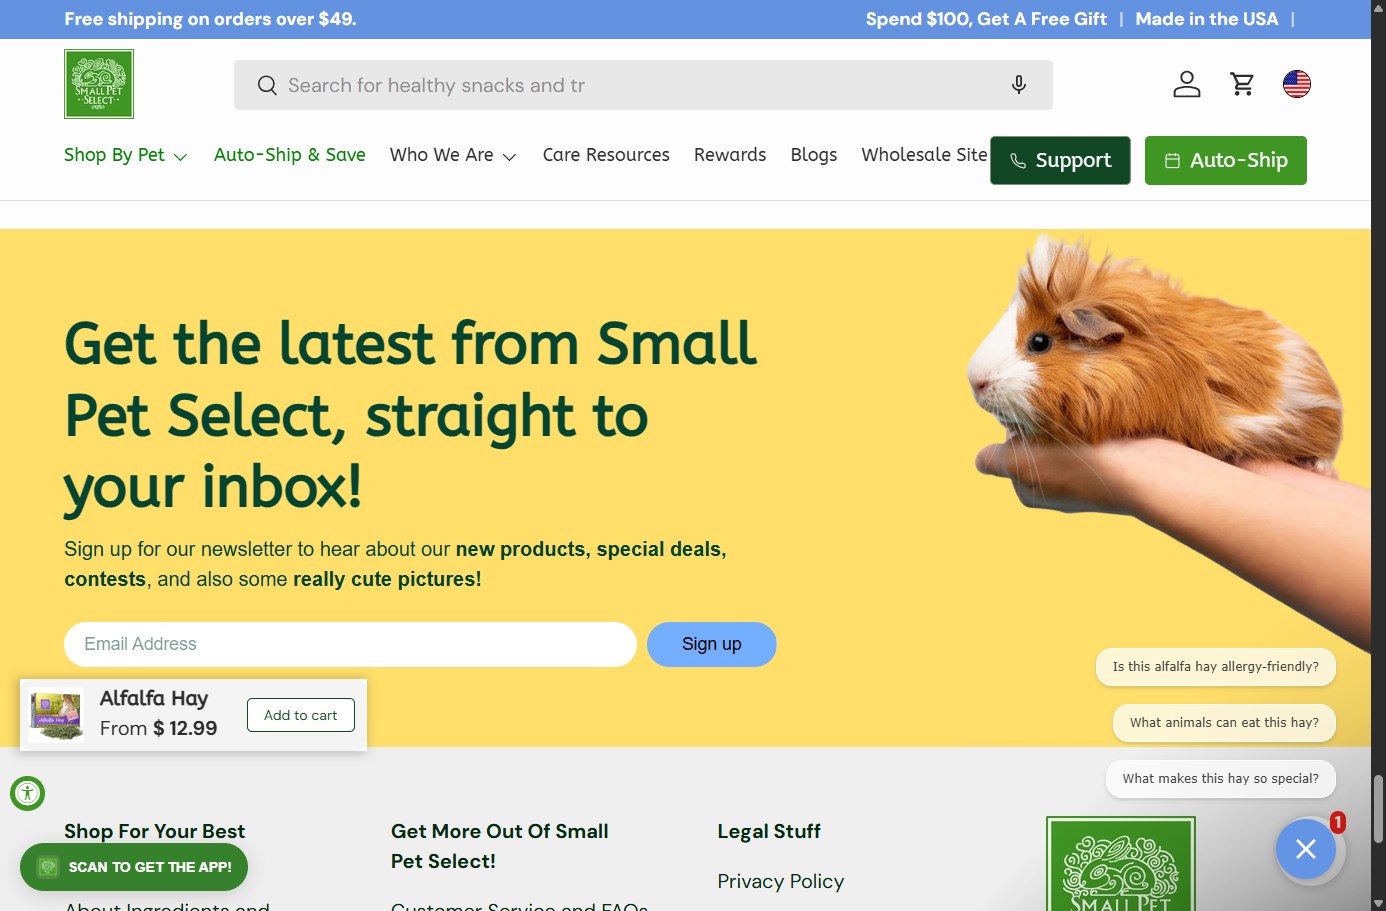This screenshot has height=911, width=1386.
Task: Expand the Who We Are dropdown
Action: 454,155
